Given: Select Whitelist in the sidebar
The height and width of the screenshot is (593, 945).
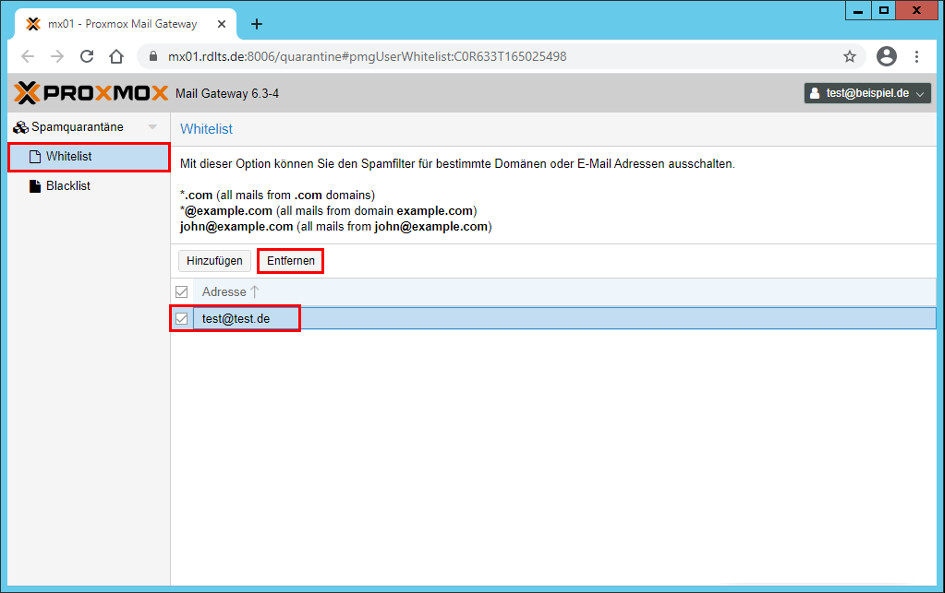Looking at the screenshot, I should point(68,157).
